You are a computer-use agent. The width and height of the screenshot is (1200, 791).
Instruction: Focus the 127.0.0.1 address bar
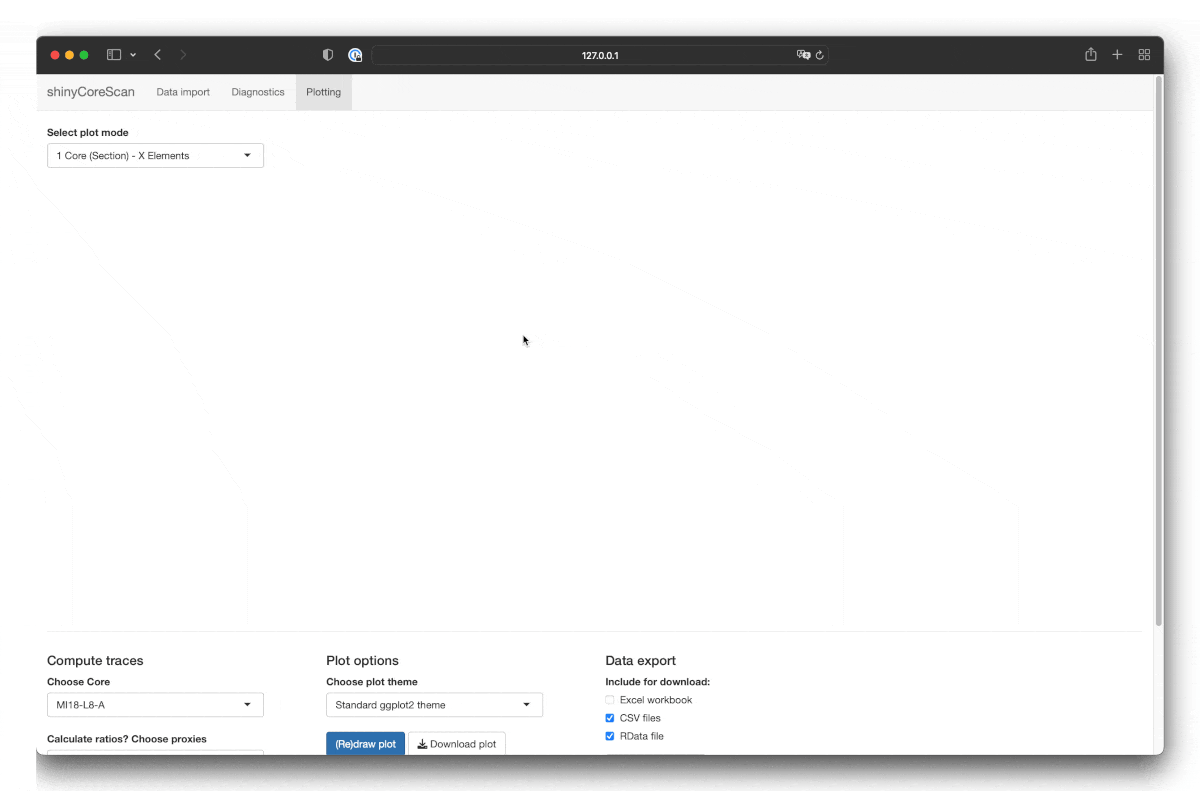point(600,55)
